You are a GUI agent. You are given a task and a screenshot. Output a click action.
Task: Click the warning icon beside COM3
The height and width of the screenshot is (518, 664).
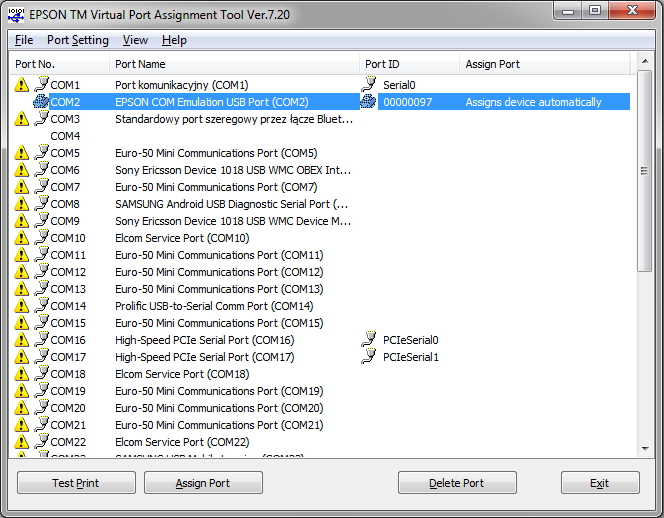tap(21, 119)
